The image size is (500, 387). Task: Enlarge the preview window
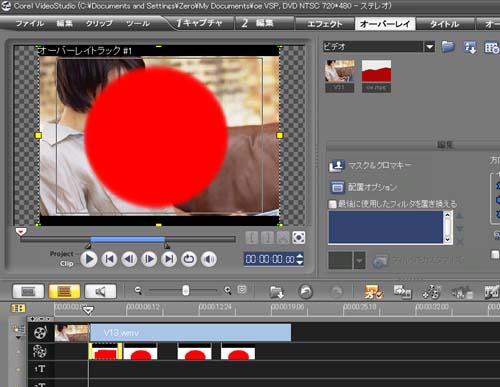coord(299,238)
